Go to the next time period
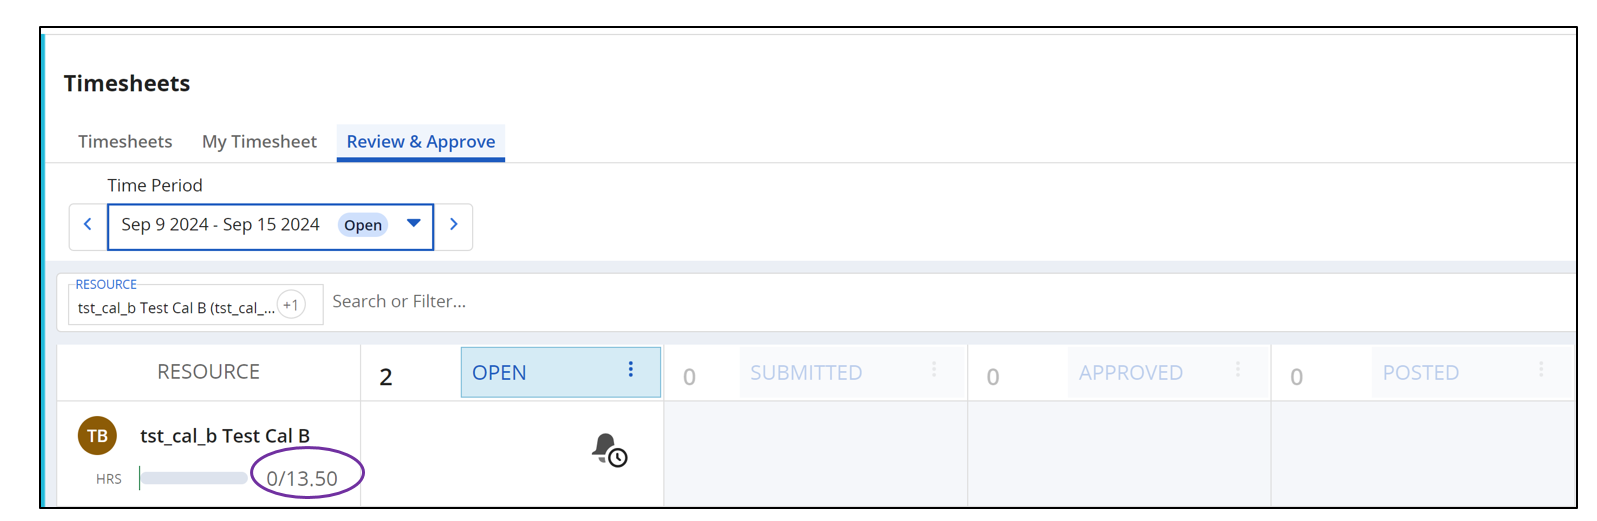This screenshot has width=1597, height=521. pyautogui.click(x=454, y=225)
